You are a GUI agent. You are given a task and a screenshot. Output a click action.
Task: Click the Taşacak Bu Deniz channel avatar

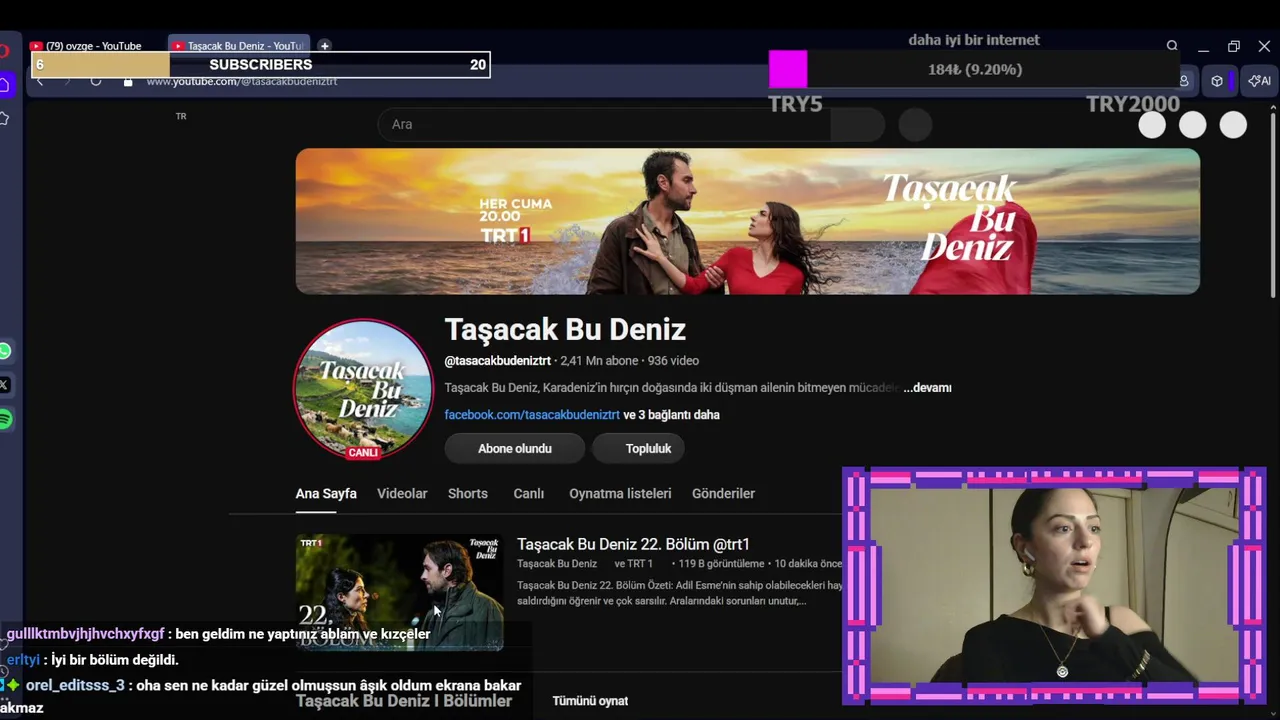[x=363, y=389]
